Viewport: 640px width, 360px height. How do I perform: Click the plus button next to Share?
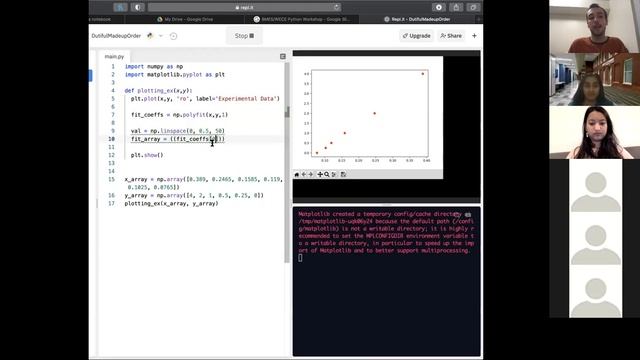[474, 36]
